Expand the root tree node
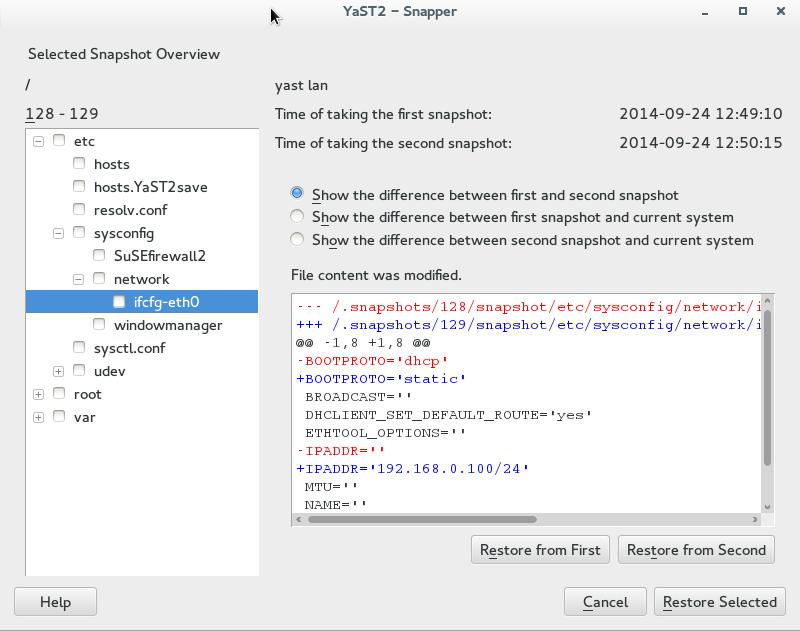The image size is (800, 631). 38,394
